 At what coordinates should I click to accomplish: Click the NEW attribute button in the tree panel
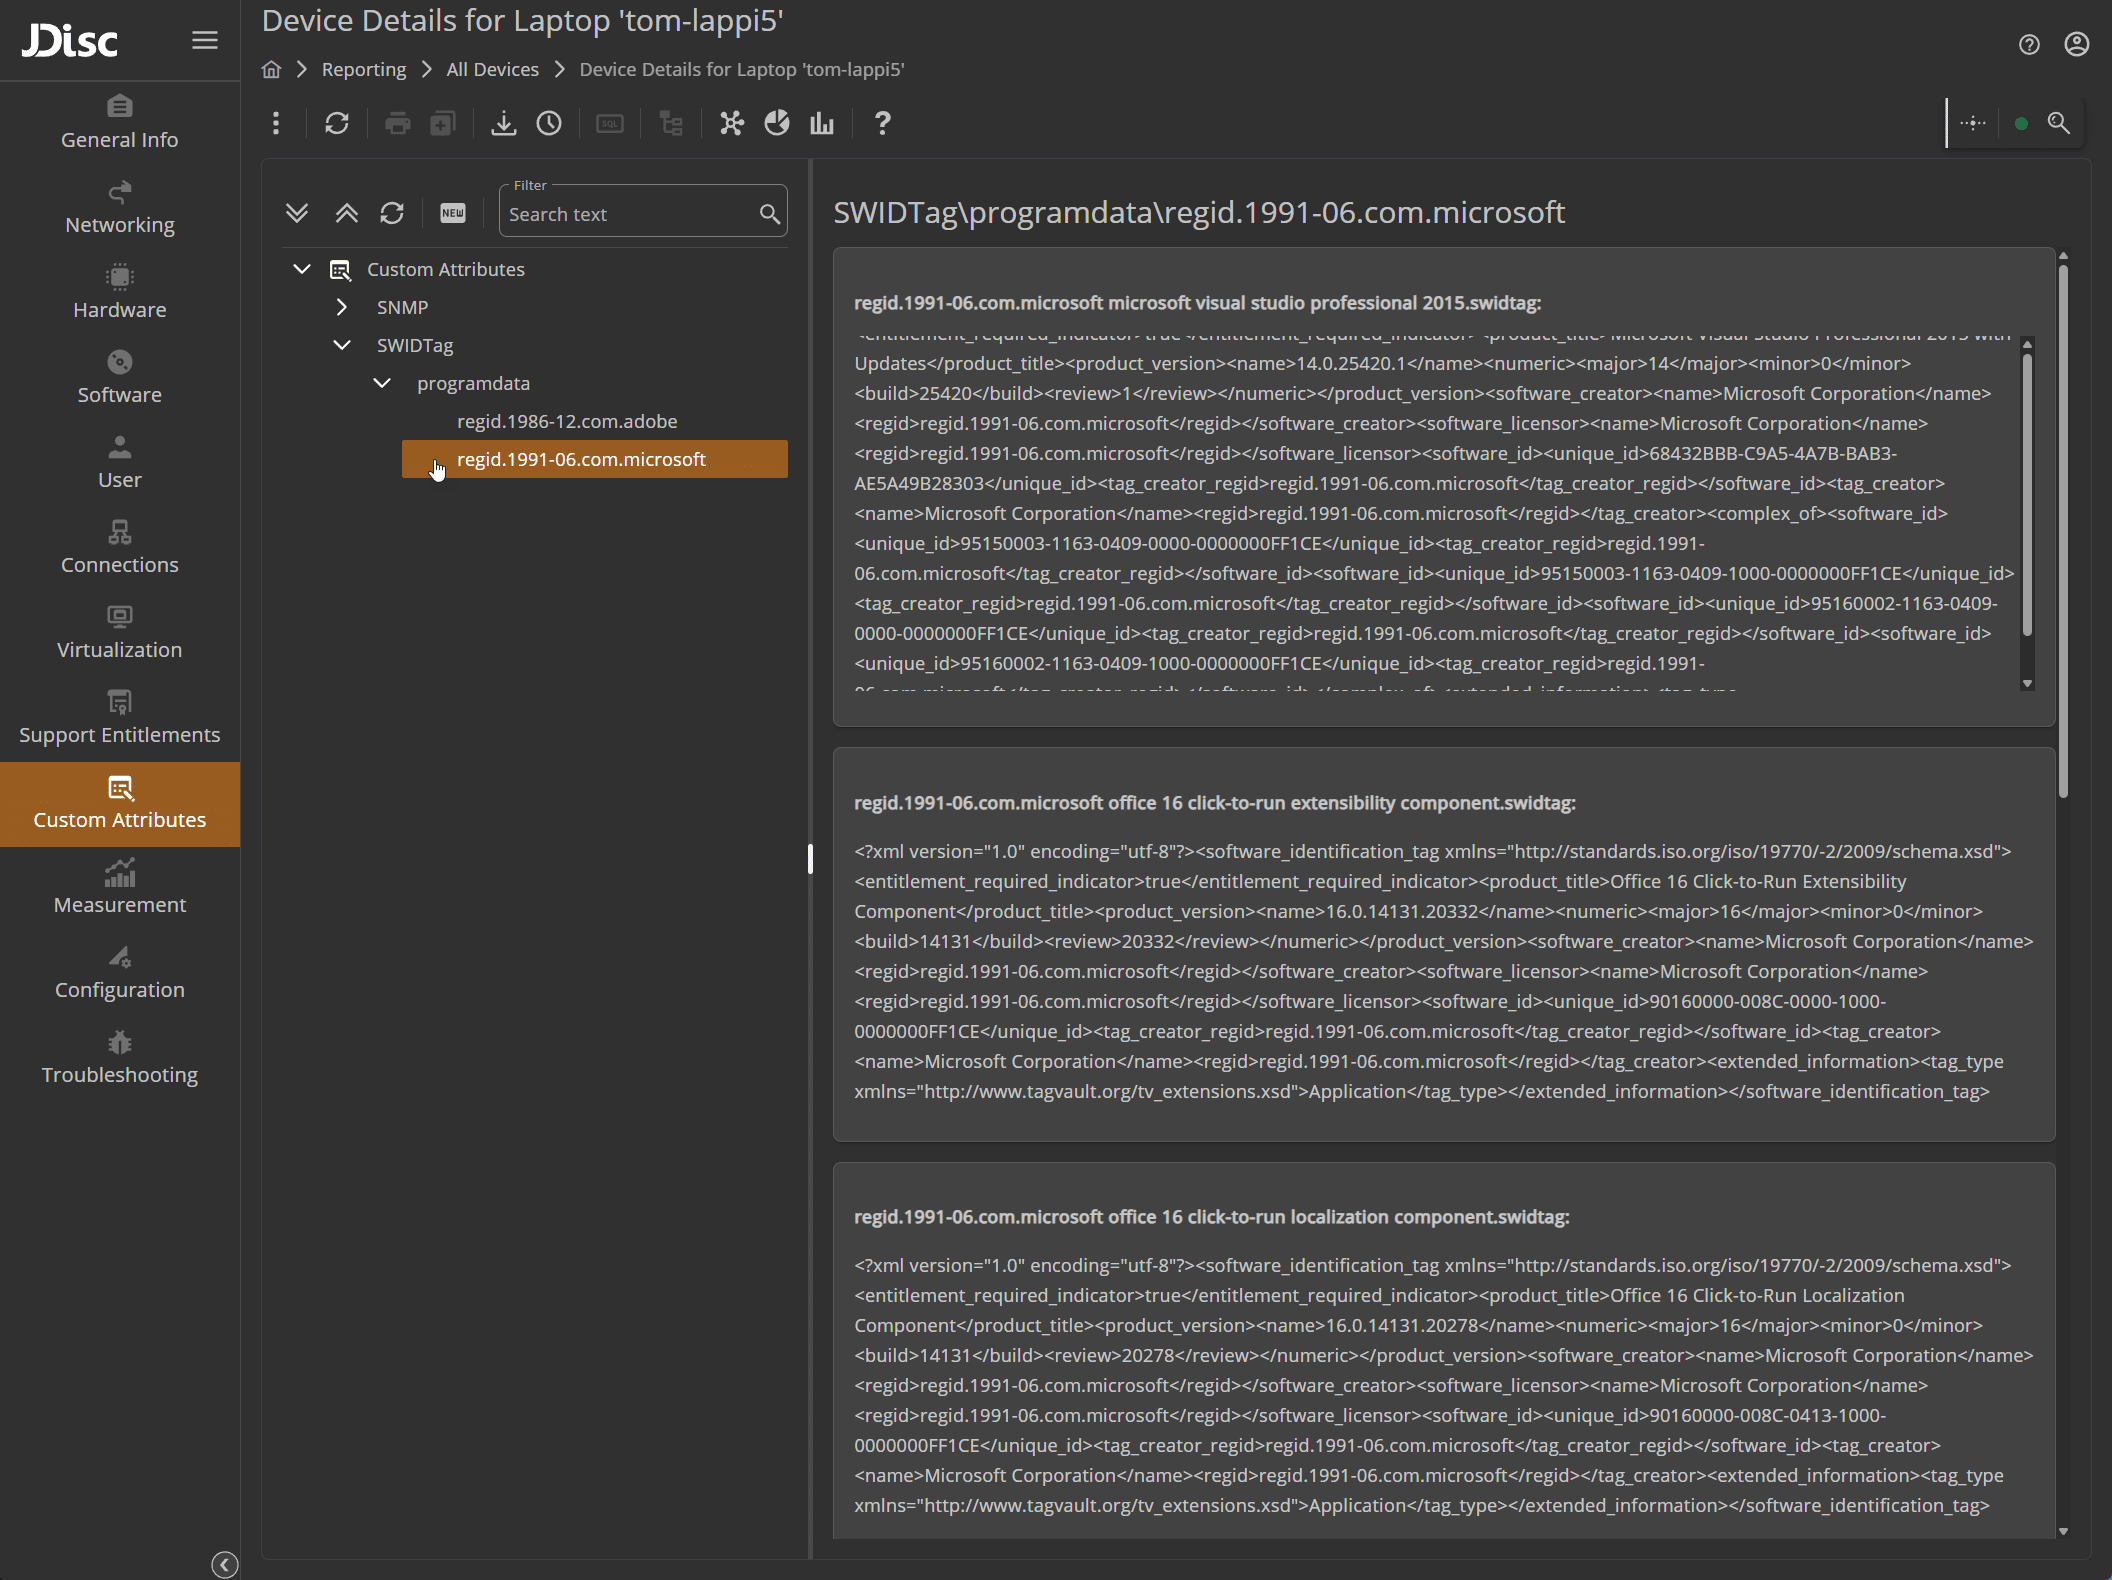pyautogui.click(x=453, y=213)
